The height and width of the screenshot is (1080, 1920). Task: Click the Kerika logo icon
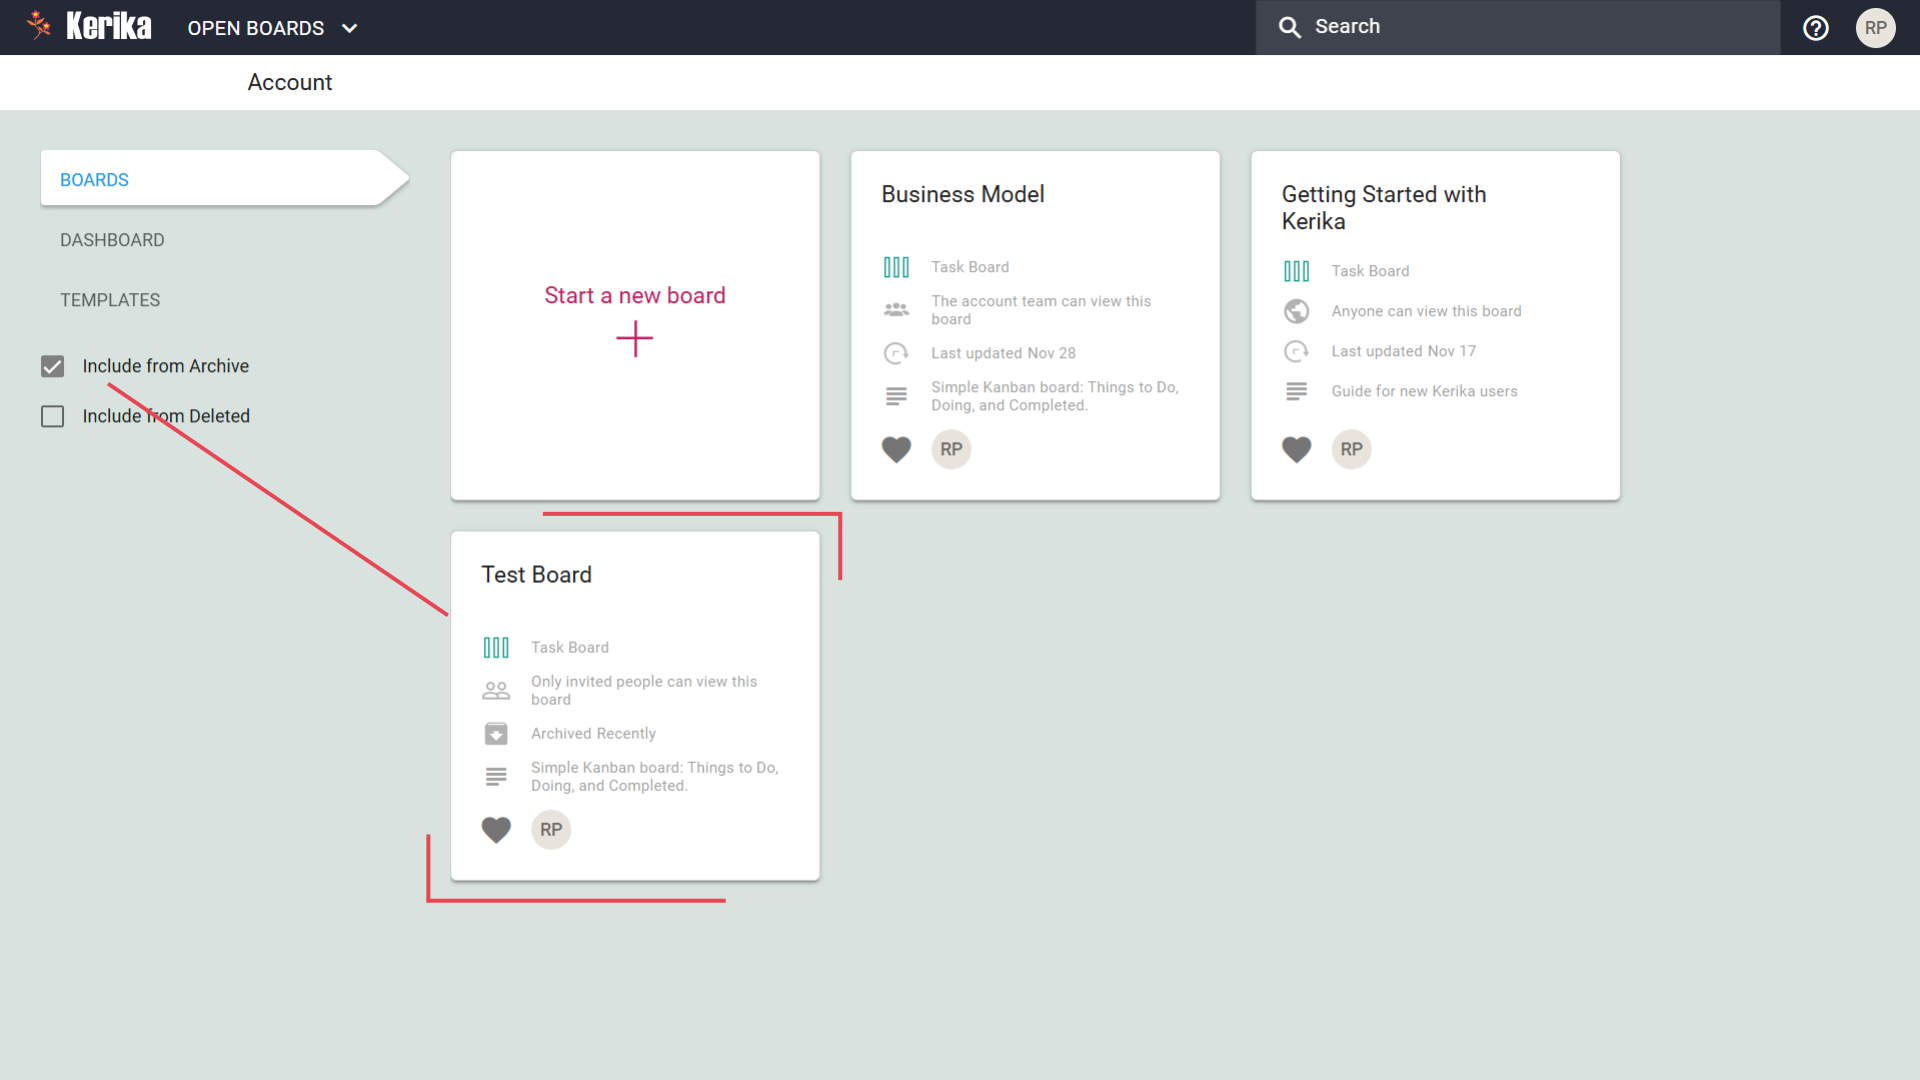tap(40, 25)
